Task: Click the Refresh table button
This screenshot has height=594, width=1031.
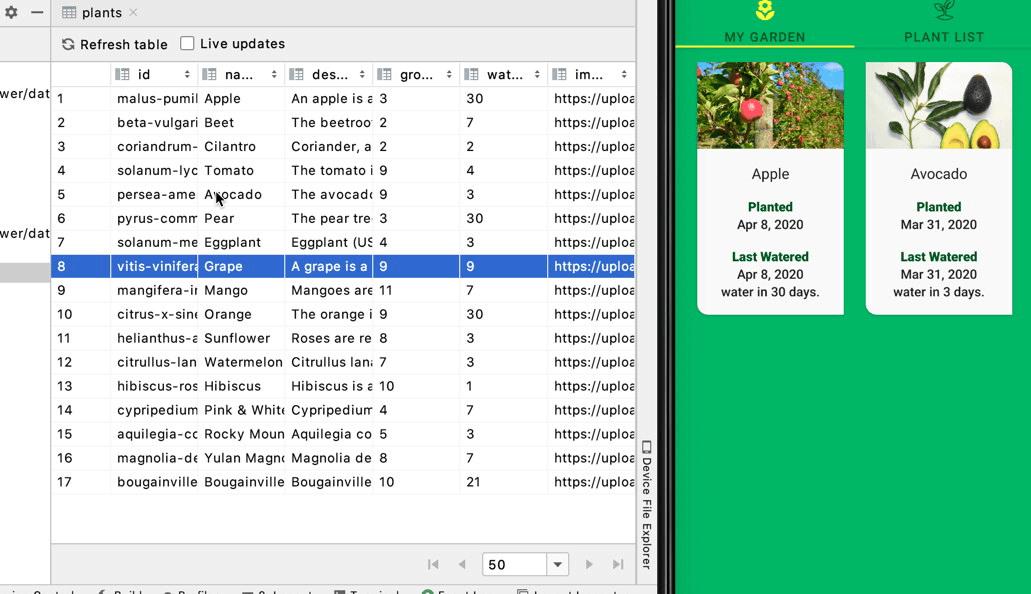Action: [x=113, y=44]
